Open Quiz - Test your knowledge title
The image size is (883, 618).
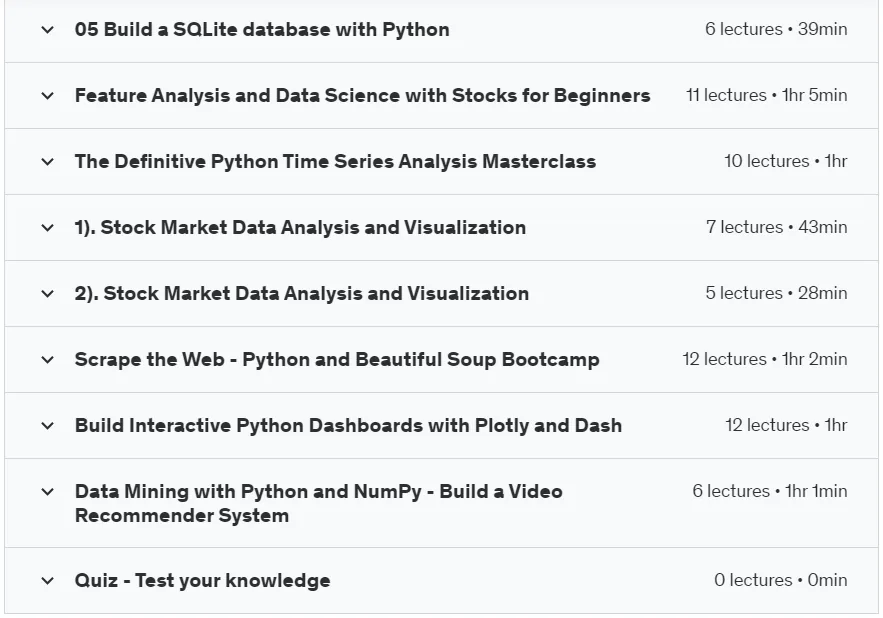pos(203,580)
